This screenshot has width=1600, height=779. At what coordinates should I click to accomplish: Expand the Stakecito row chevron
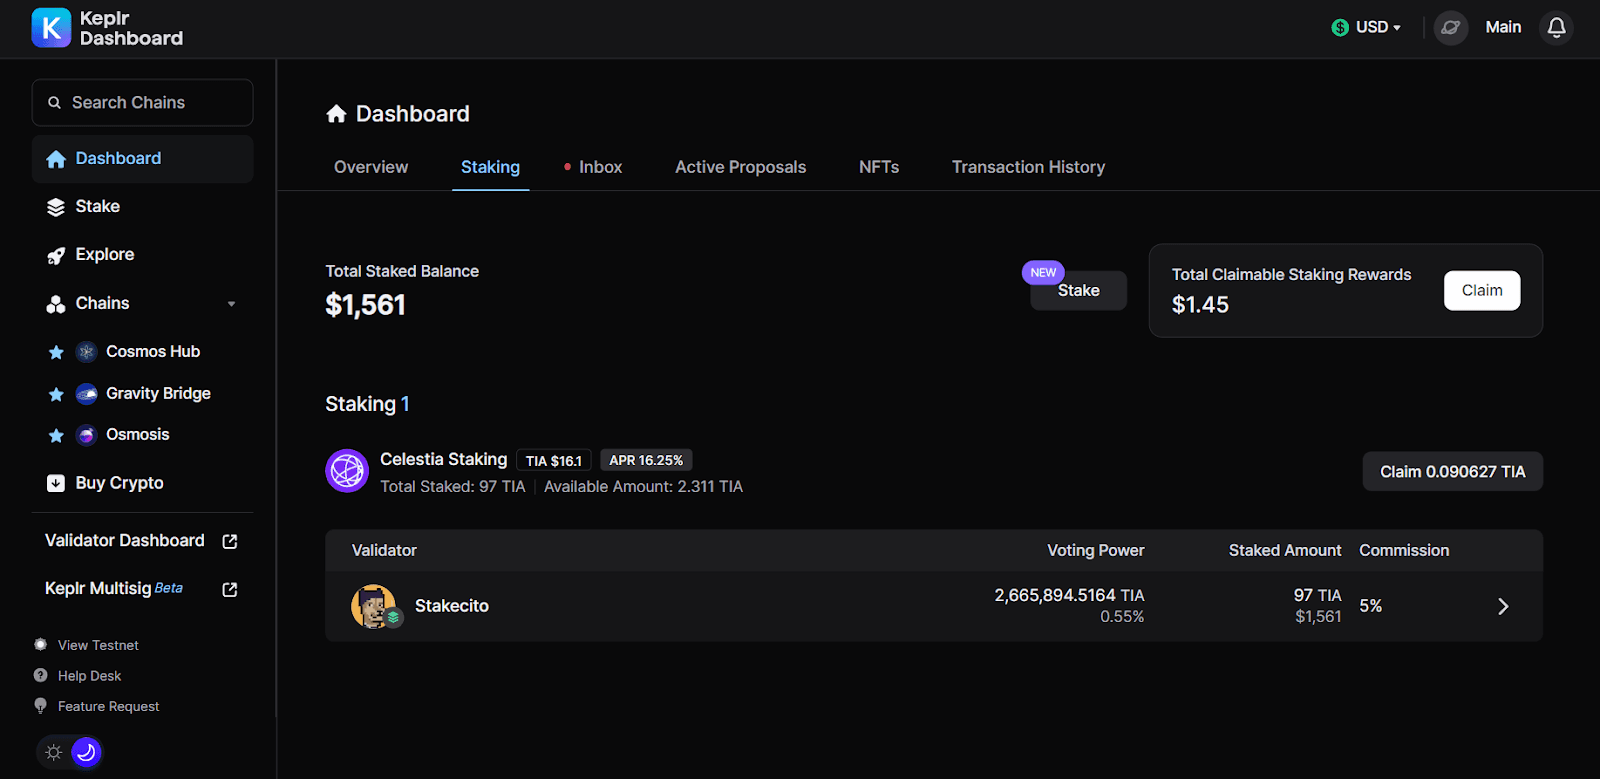(x=1503, y=606)
